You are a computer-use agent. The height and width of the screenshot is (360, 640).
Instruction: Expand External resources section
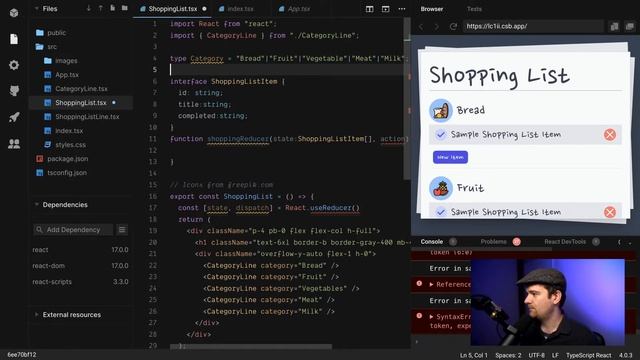tap(36, 315)
